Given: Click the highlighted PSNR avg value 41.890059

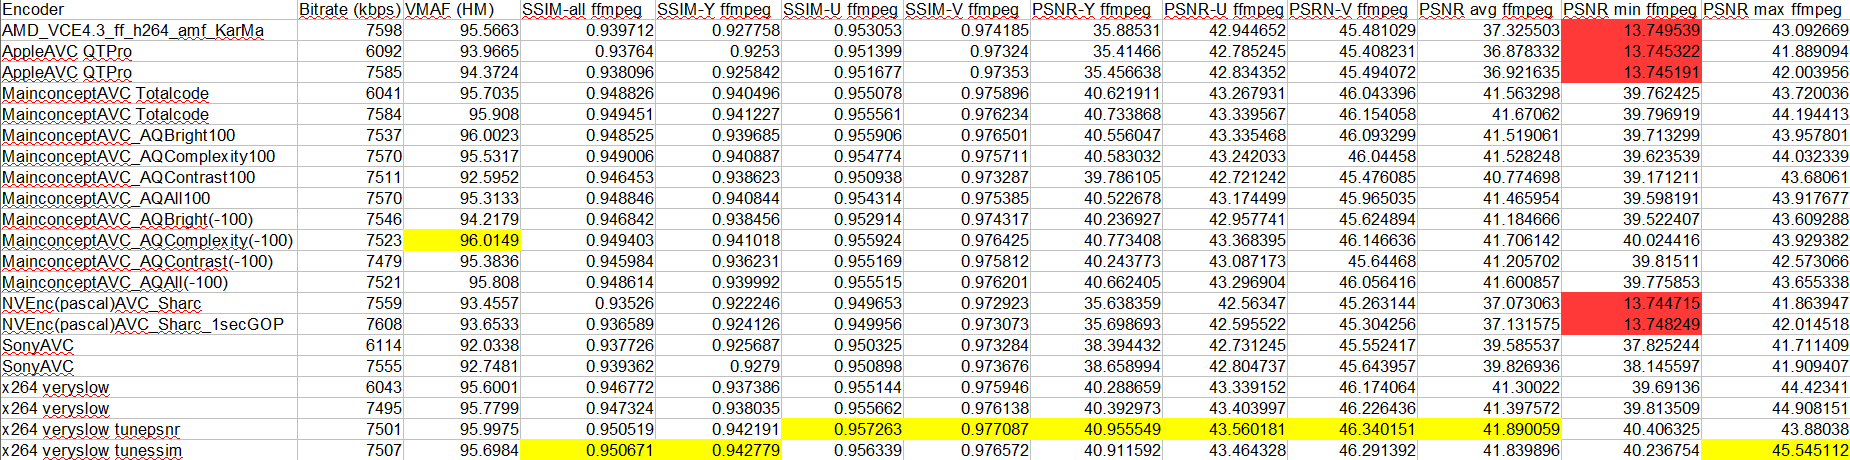Looking at the screenshot, I should pos(1490,430).
